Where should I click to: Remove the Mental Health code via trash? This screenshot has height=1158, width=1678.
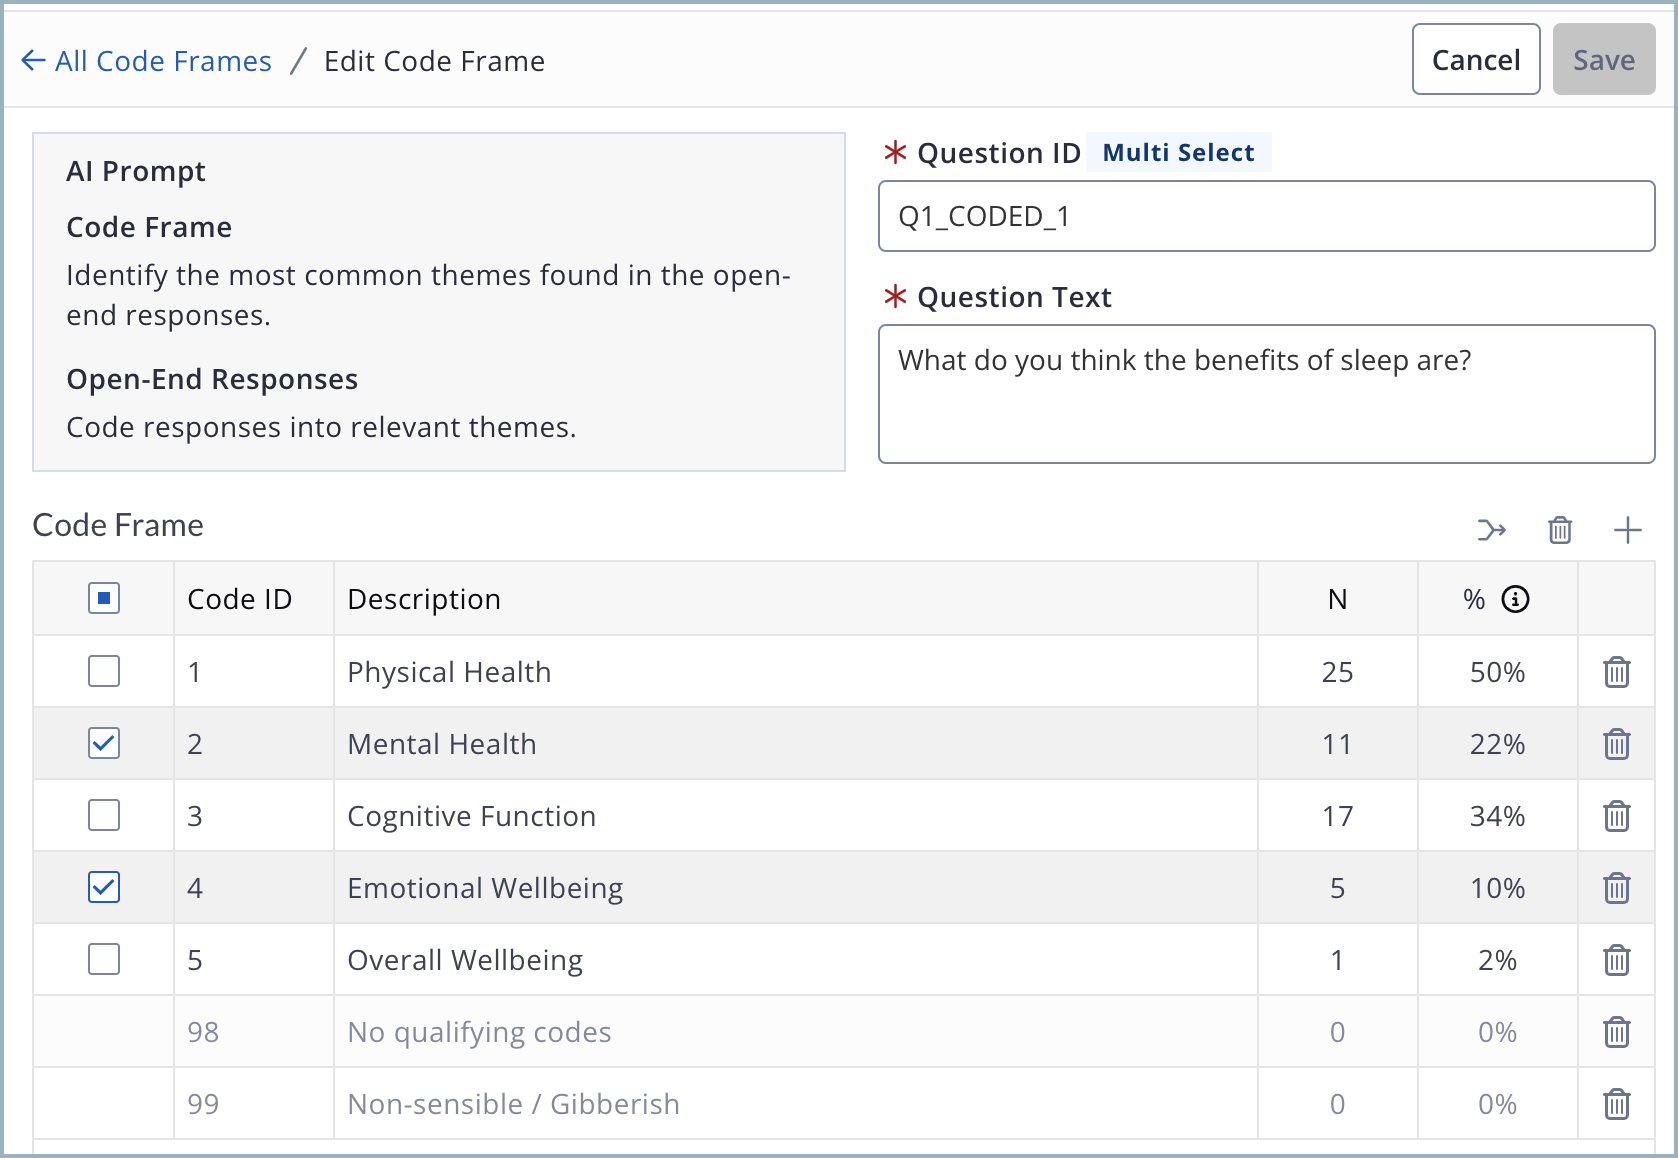tap(1617, 744)
